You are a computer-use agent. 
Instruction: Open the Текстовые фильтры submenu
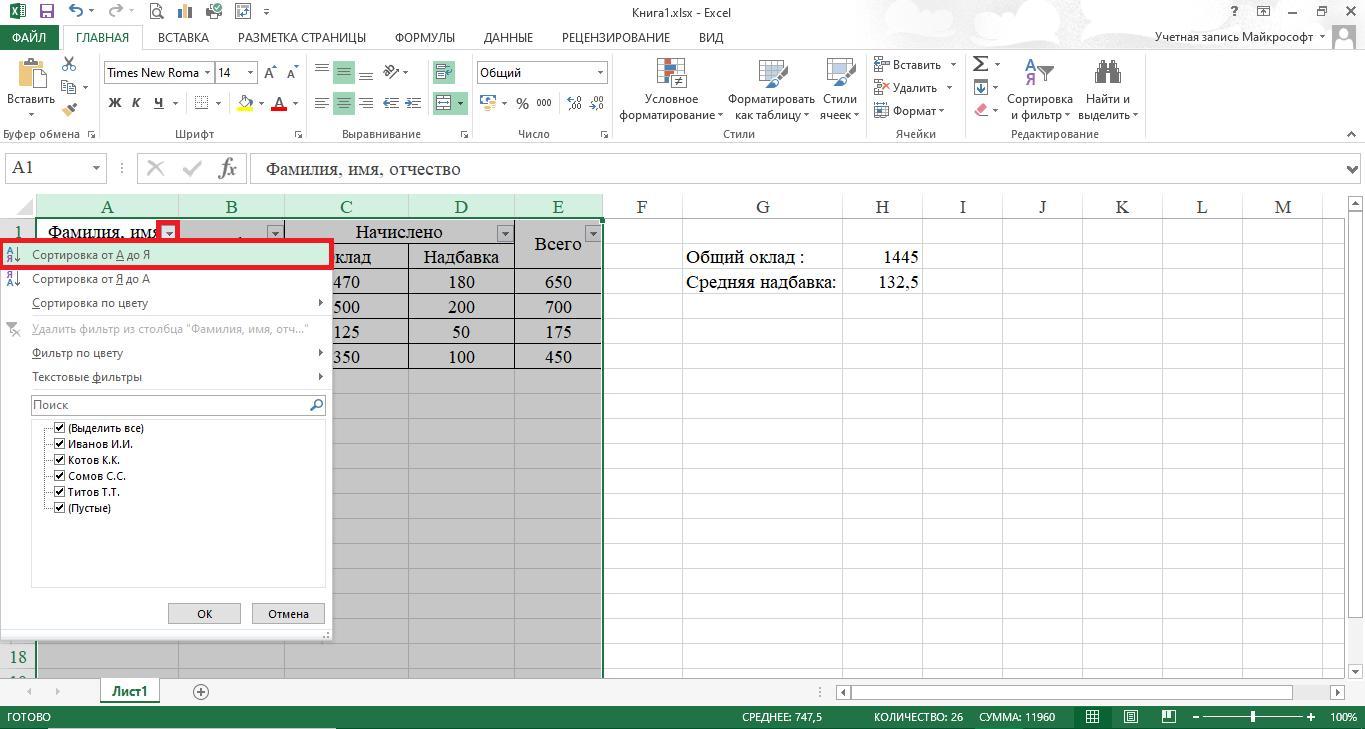click(166, 377)
